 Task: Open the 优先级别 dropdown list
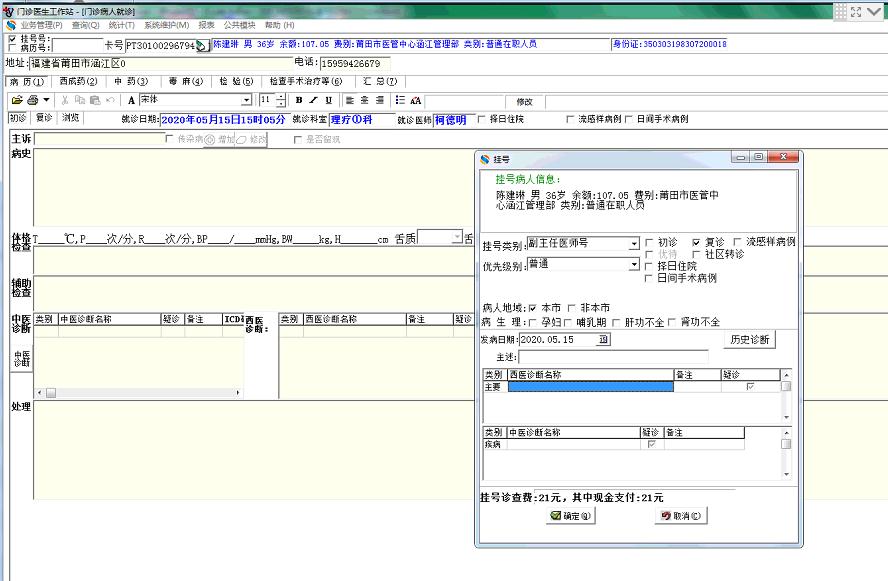[x=634, y=264]
